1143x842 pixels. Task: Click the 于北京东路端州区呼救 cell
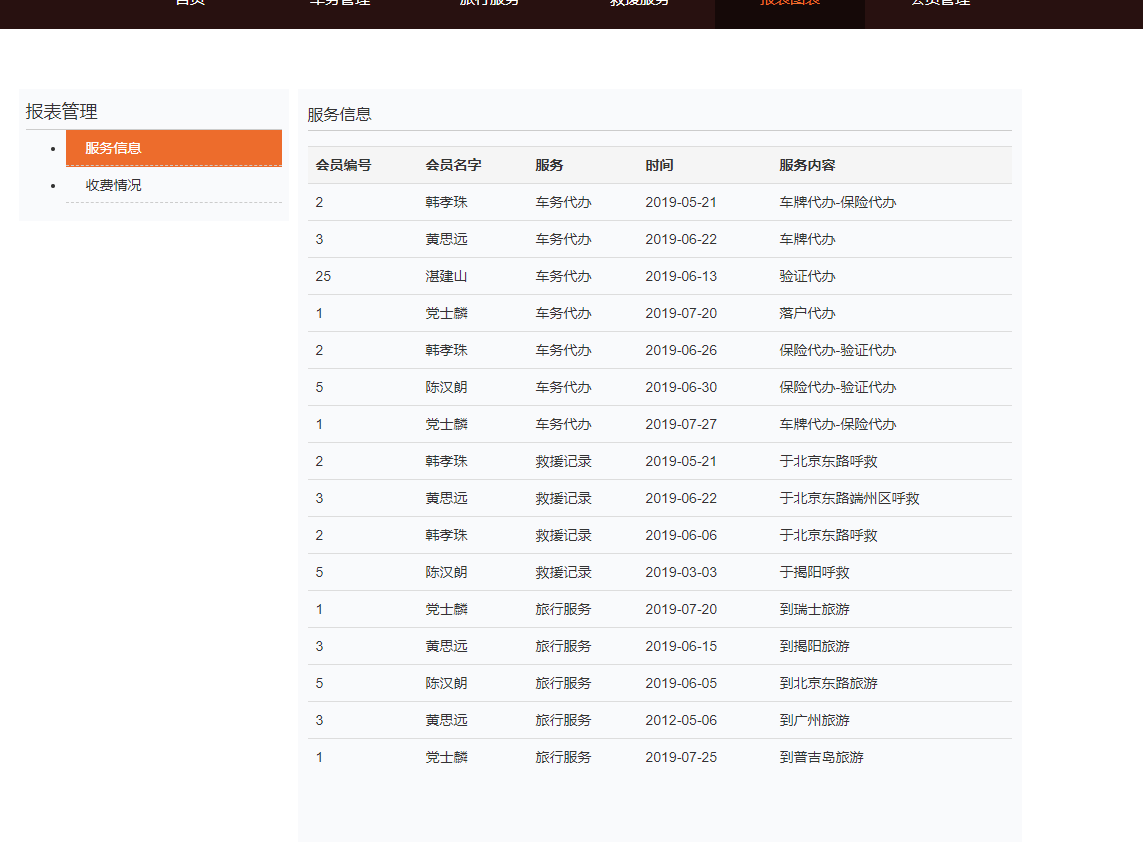tap(849, 498)
